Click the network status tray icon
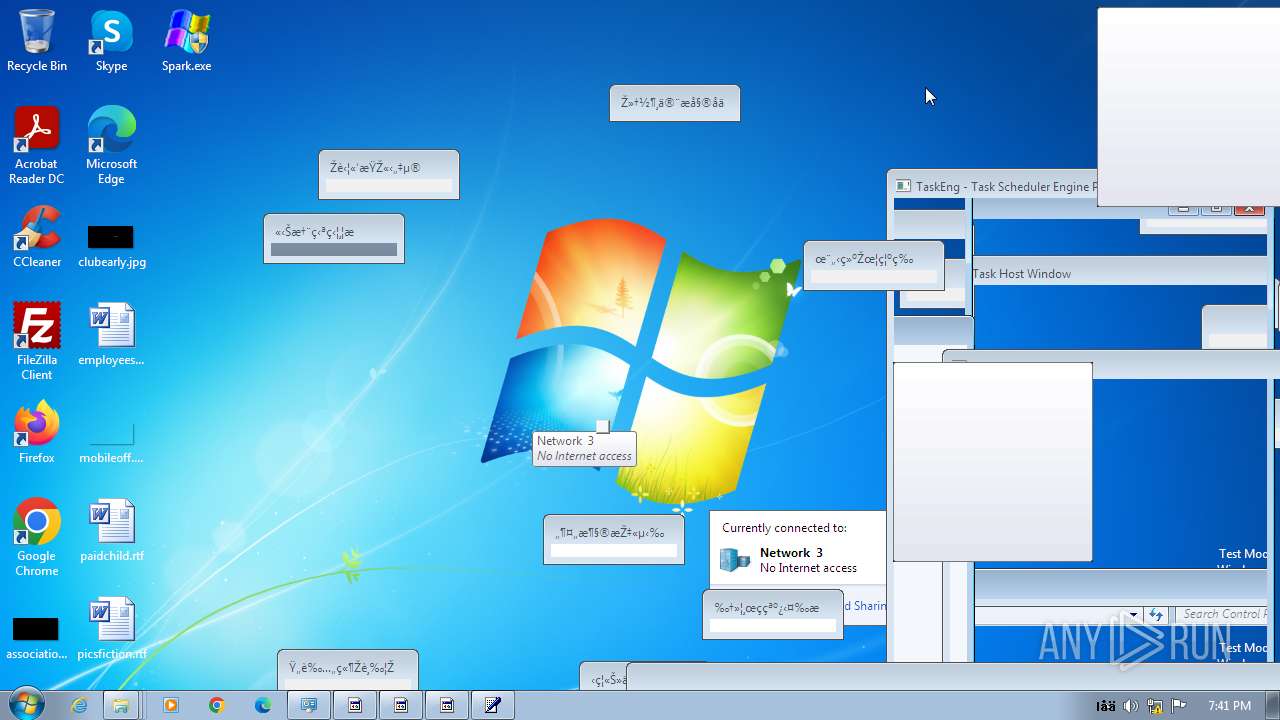The image size is (1280, 720). [1155, 706]
